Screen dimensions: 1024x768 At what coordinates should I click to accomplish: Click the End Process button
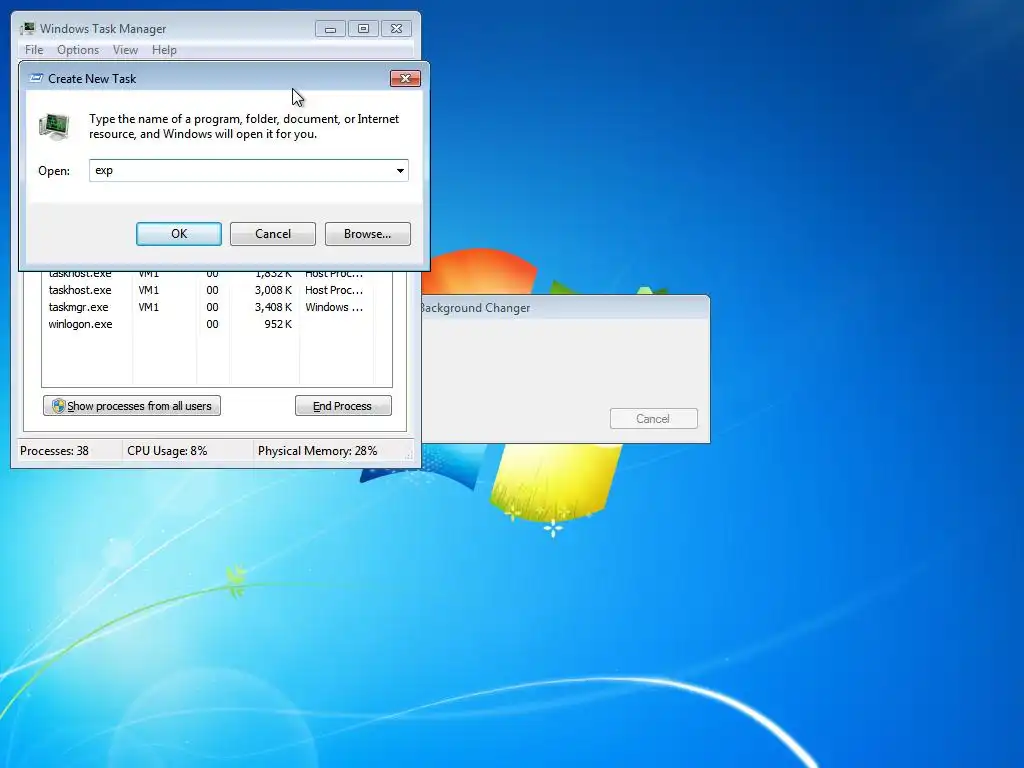(344, 406)
